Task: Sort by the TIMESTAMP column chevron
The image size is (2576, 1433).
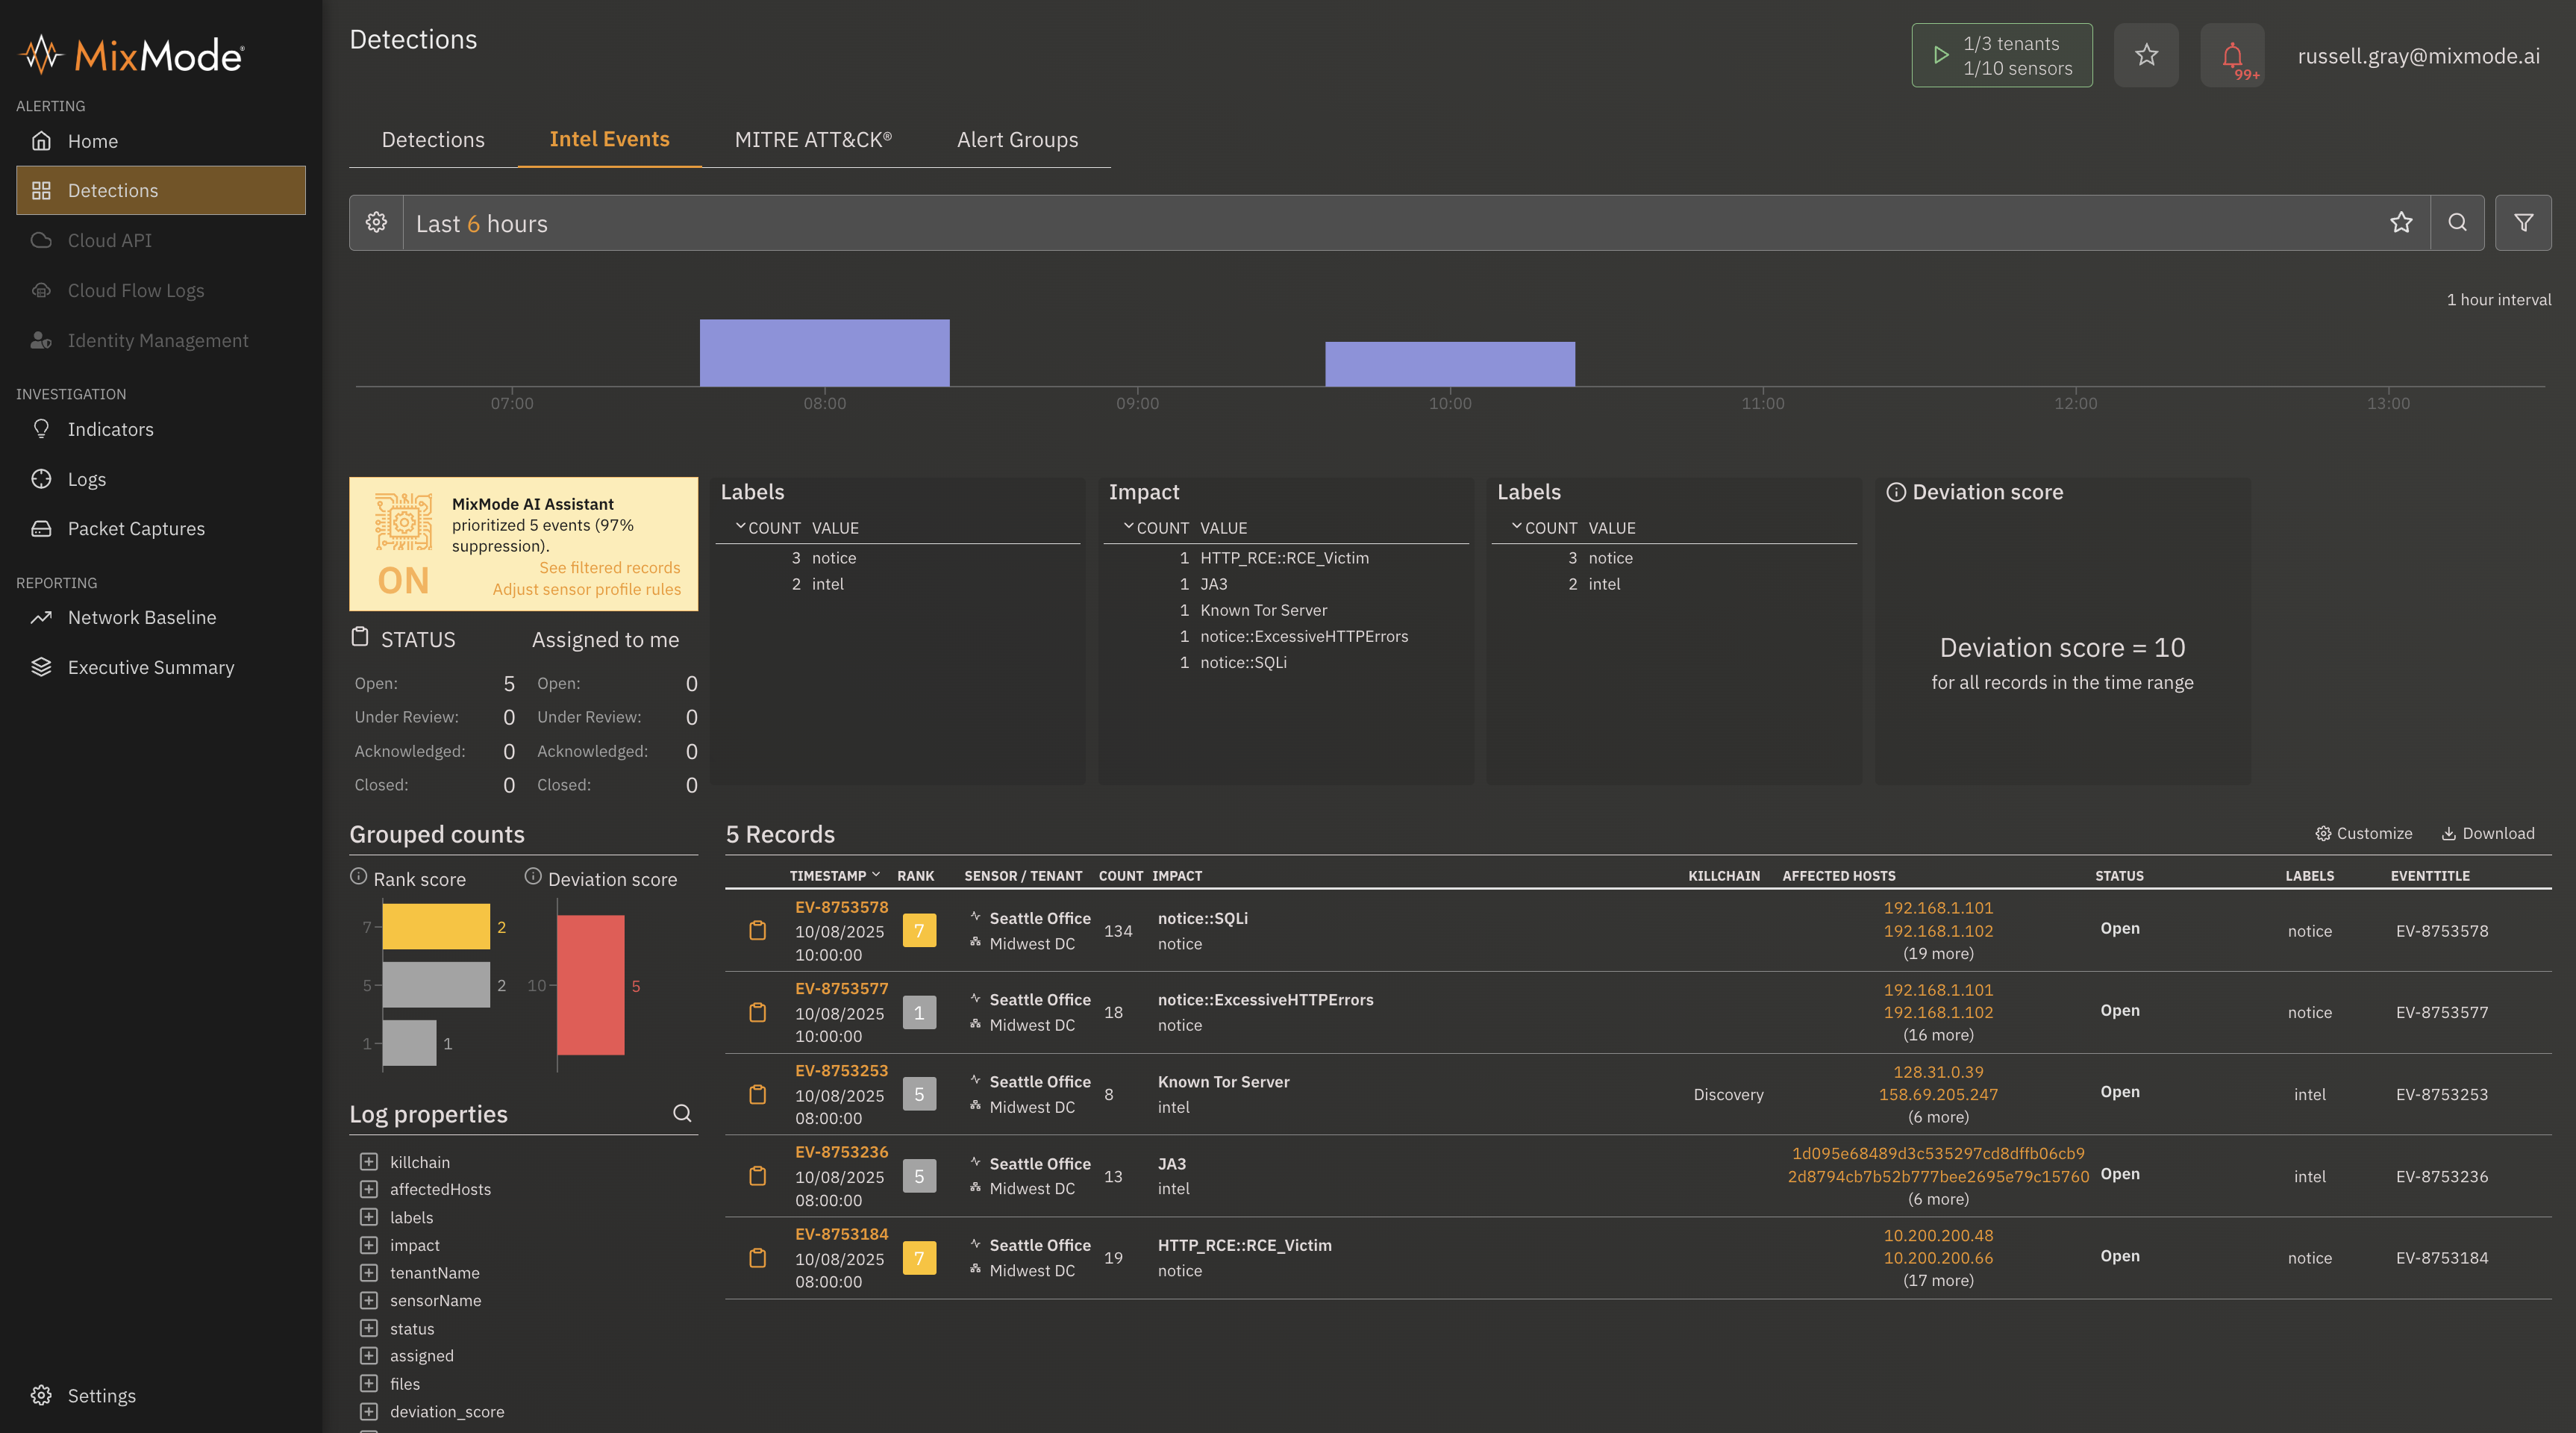Action: [876, 875]
